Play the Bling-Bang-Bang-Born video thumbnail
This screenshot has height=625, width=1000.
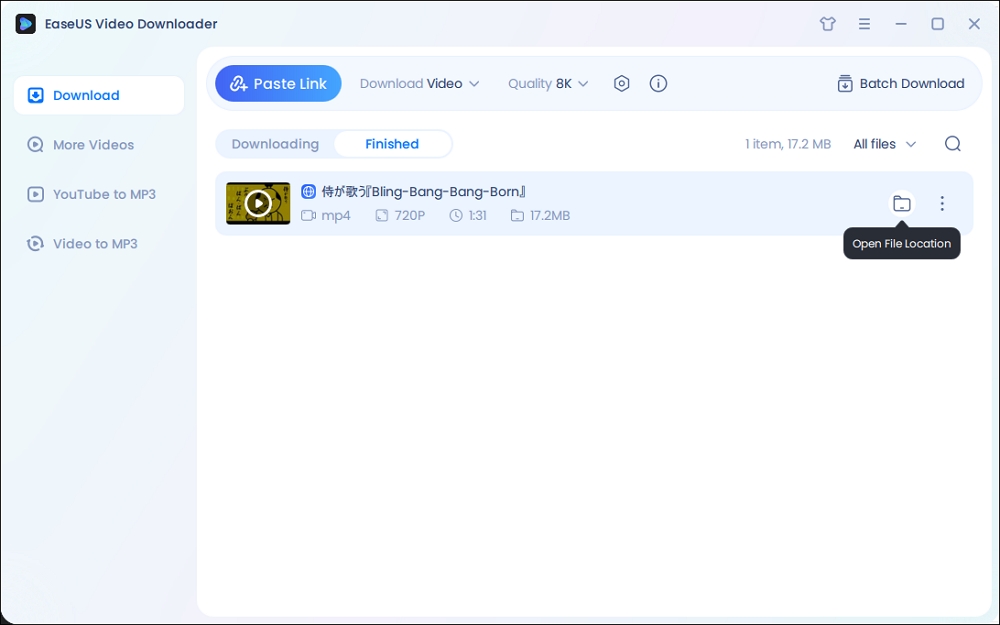[x=257, y=202]
